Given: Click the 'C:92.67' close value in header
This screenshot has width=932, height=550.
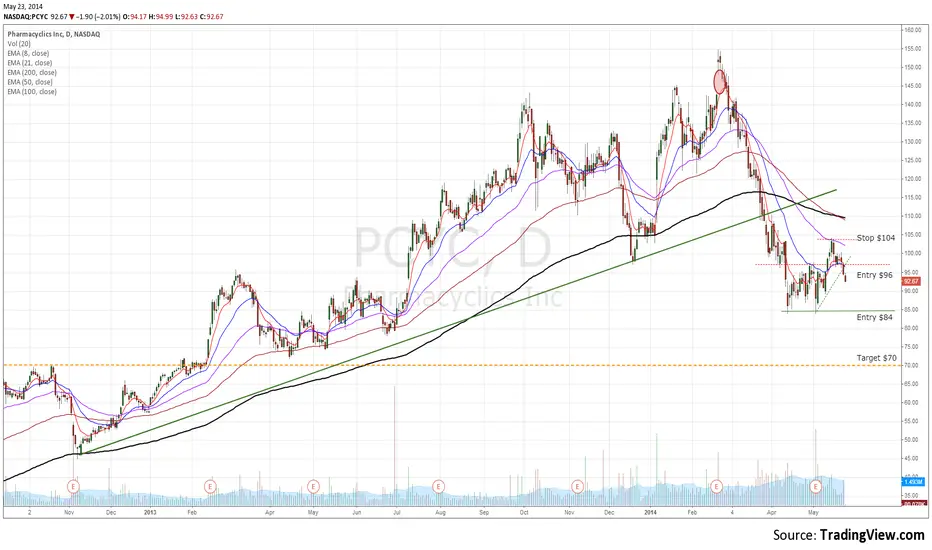Looking at the screenshot, I should pyautogui.click(x=212, y=17).
